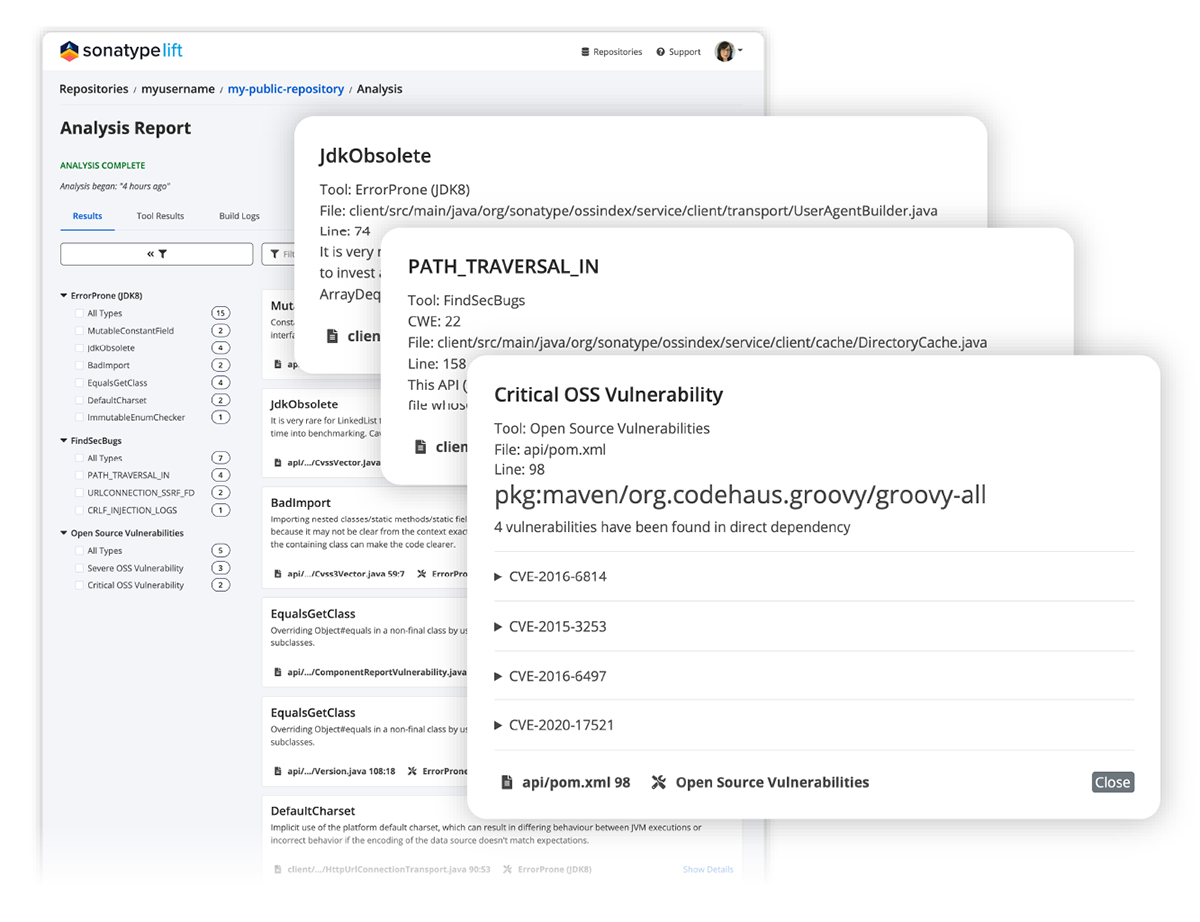Click file icon beside HttpUrlConnectionTransport.java 90:53
1200x922 pixels.
coord(277,869)
